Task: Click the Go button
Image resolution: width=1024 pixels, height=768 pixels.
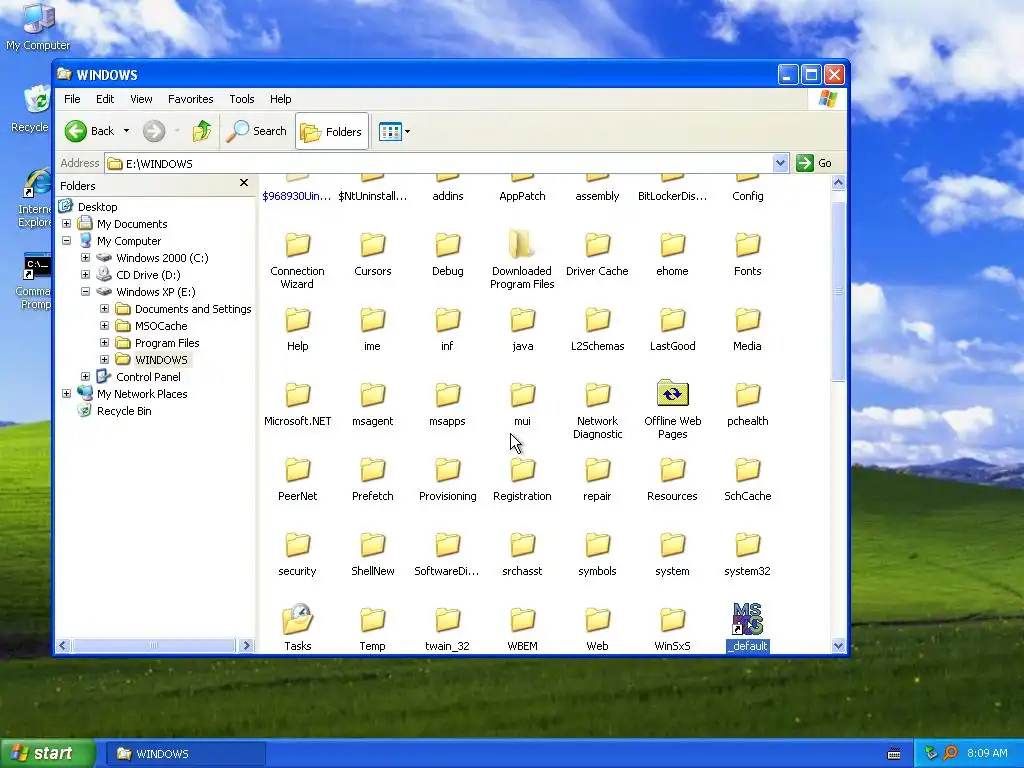Action: 814,163
